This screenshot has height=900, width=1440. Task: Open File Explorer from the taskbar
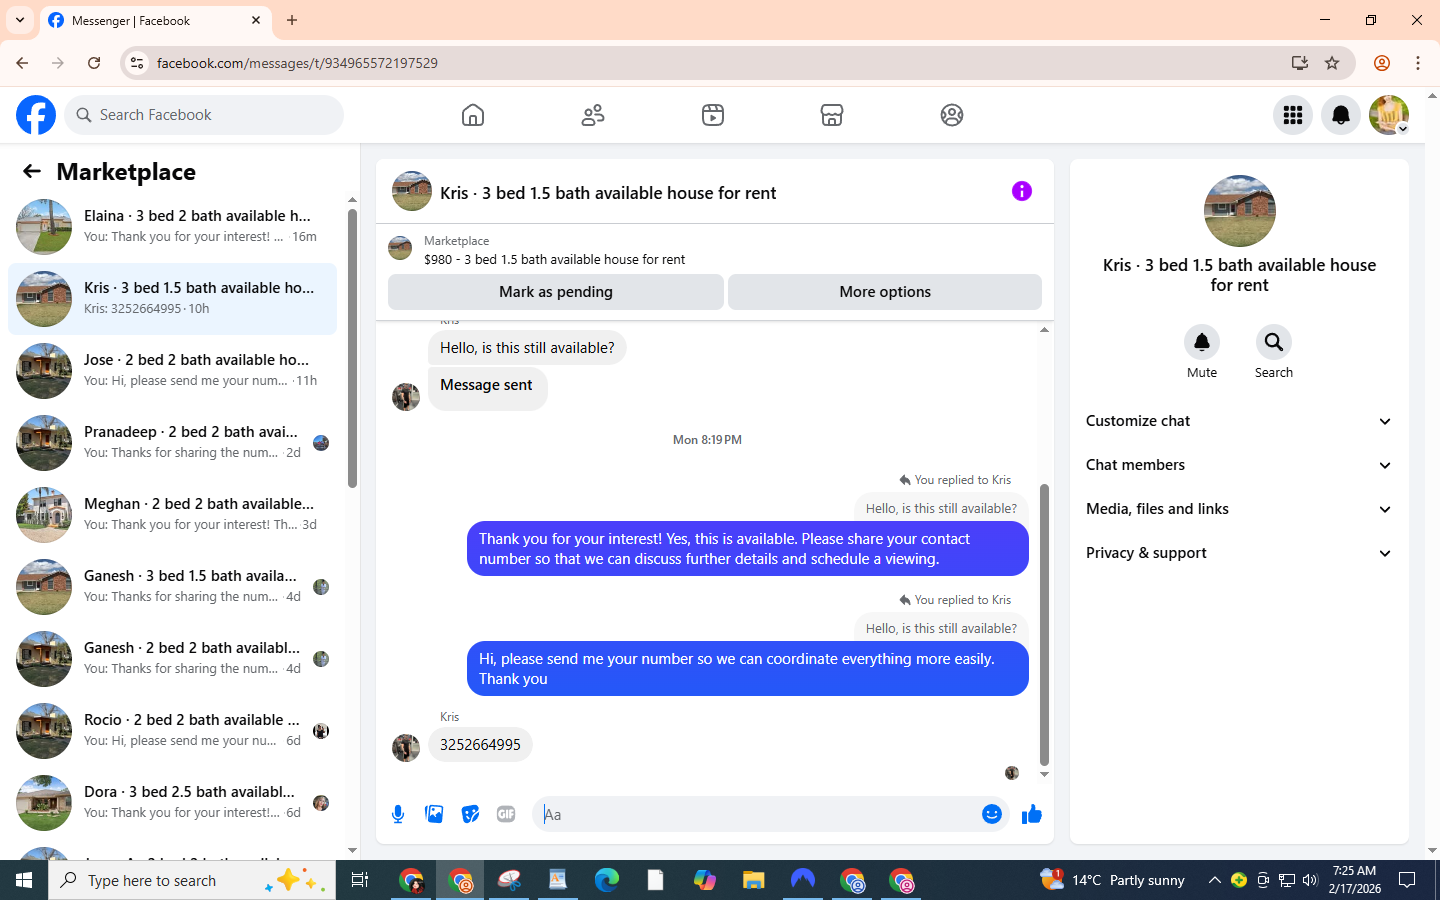tap(753, 880)
